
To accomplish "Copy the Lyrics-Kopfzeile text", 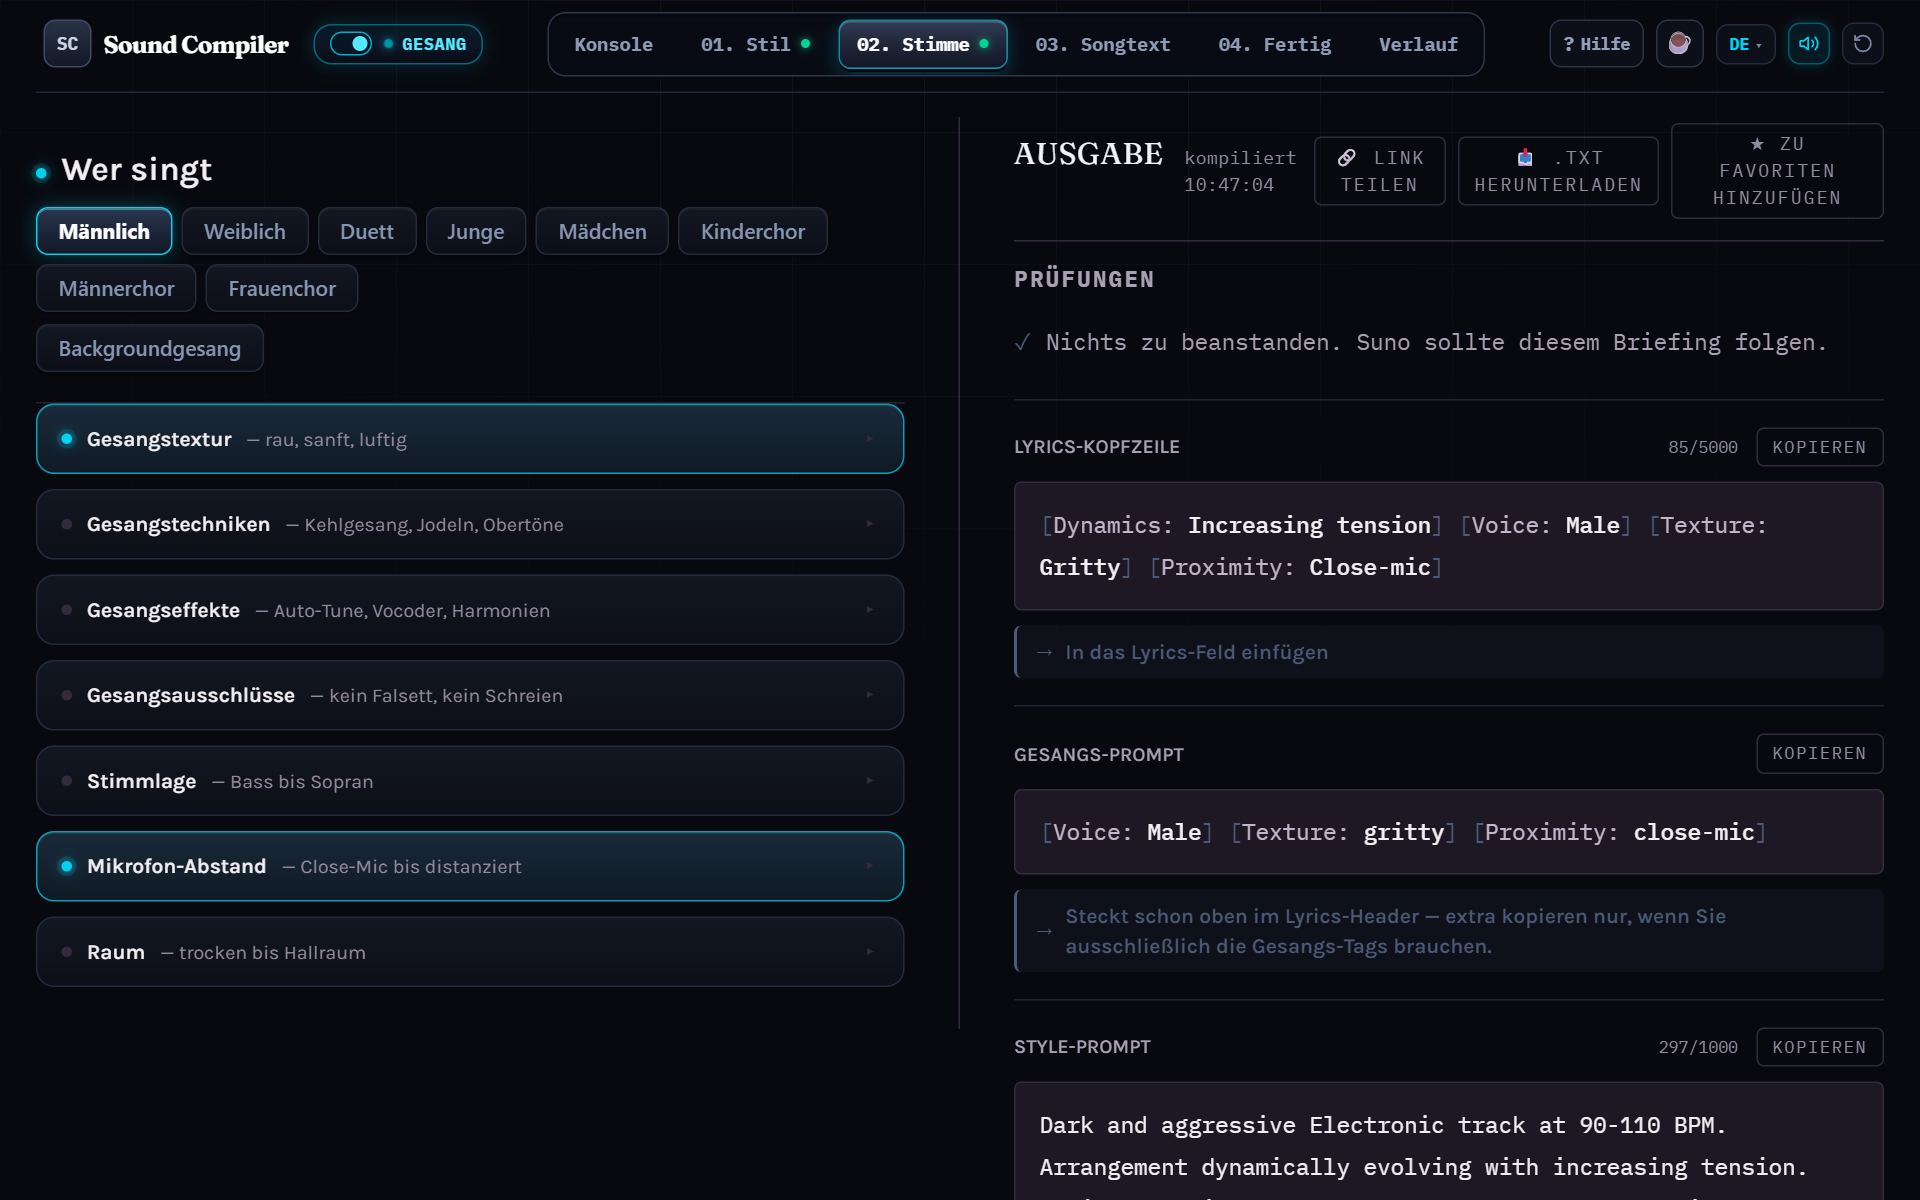I will point(1819,447).
